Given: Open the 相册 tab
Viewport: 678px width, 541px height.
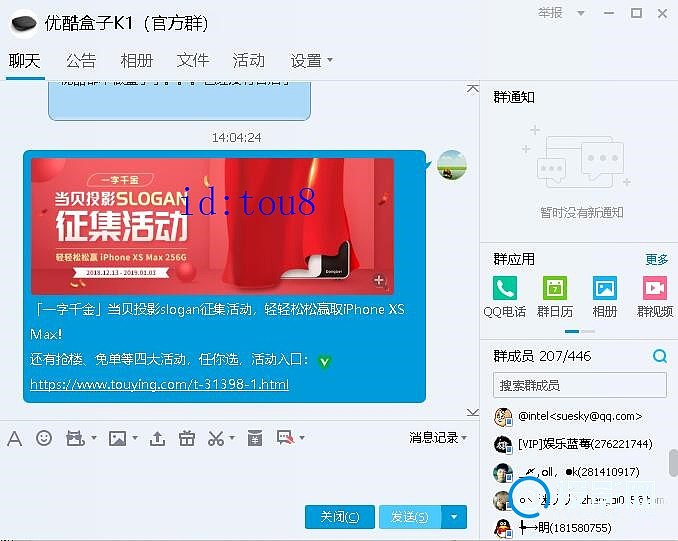Looking at the screenshot, I should pyautogui.click(x=137, y=61).
